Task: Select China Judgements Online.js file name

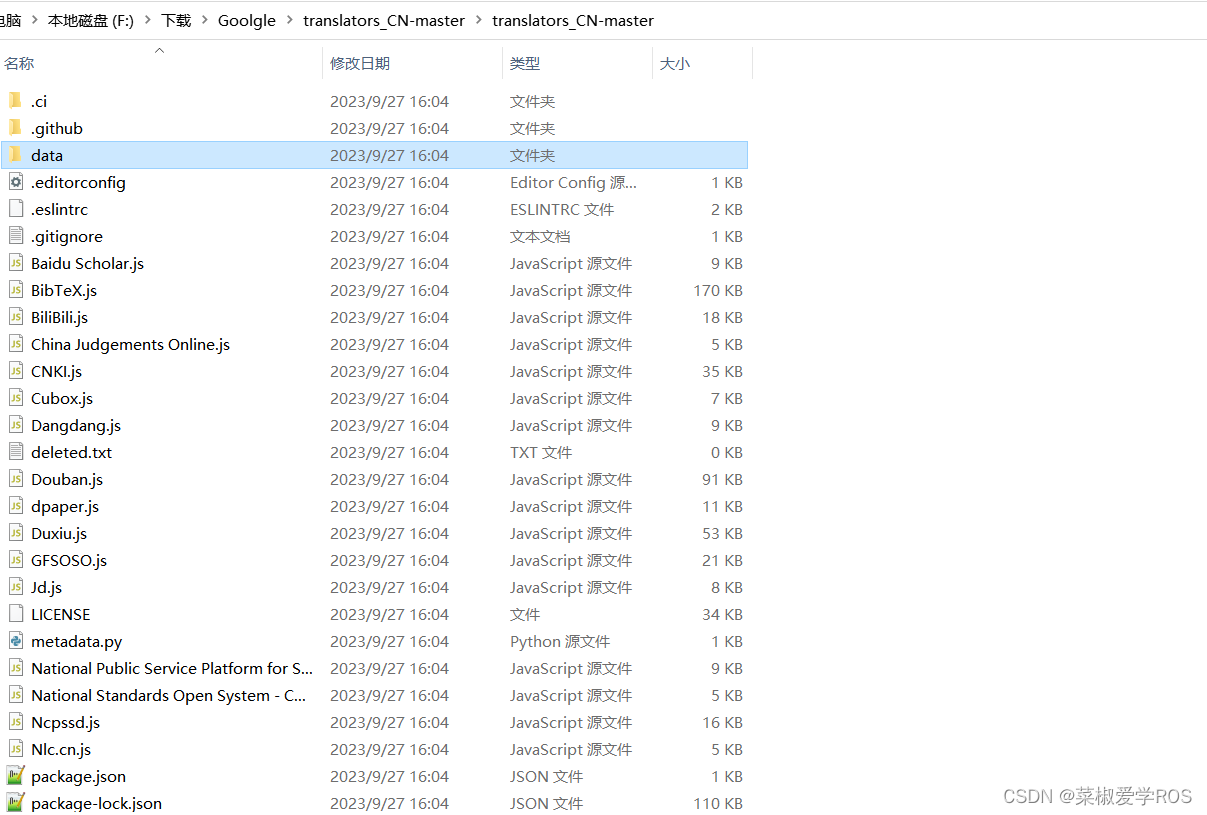Action: pos(130,344)
